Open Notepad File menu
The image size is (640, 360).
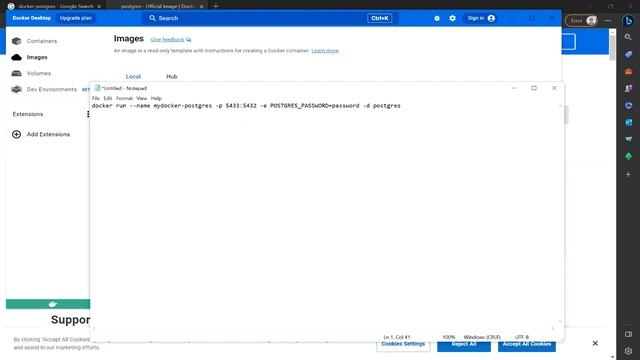[96, 98]
